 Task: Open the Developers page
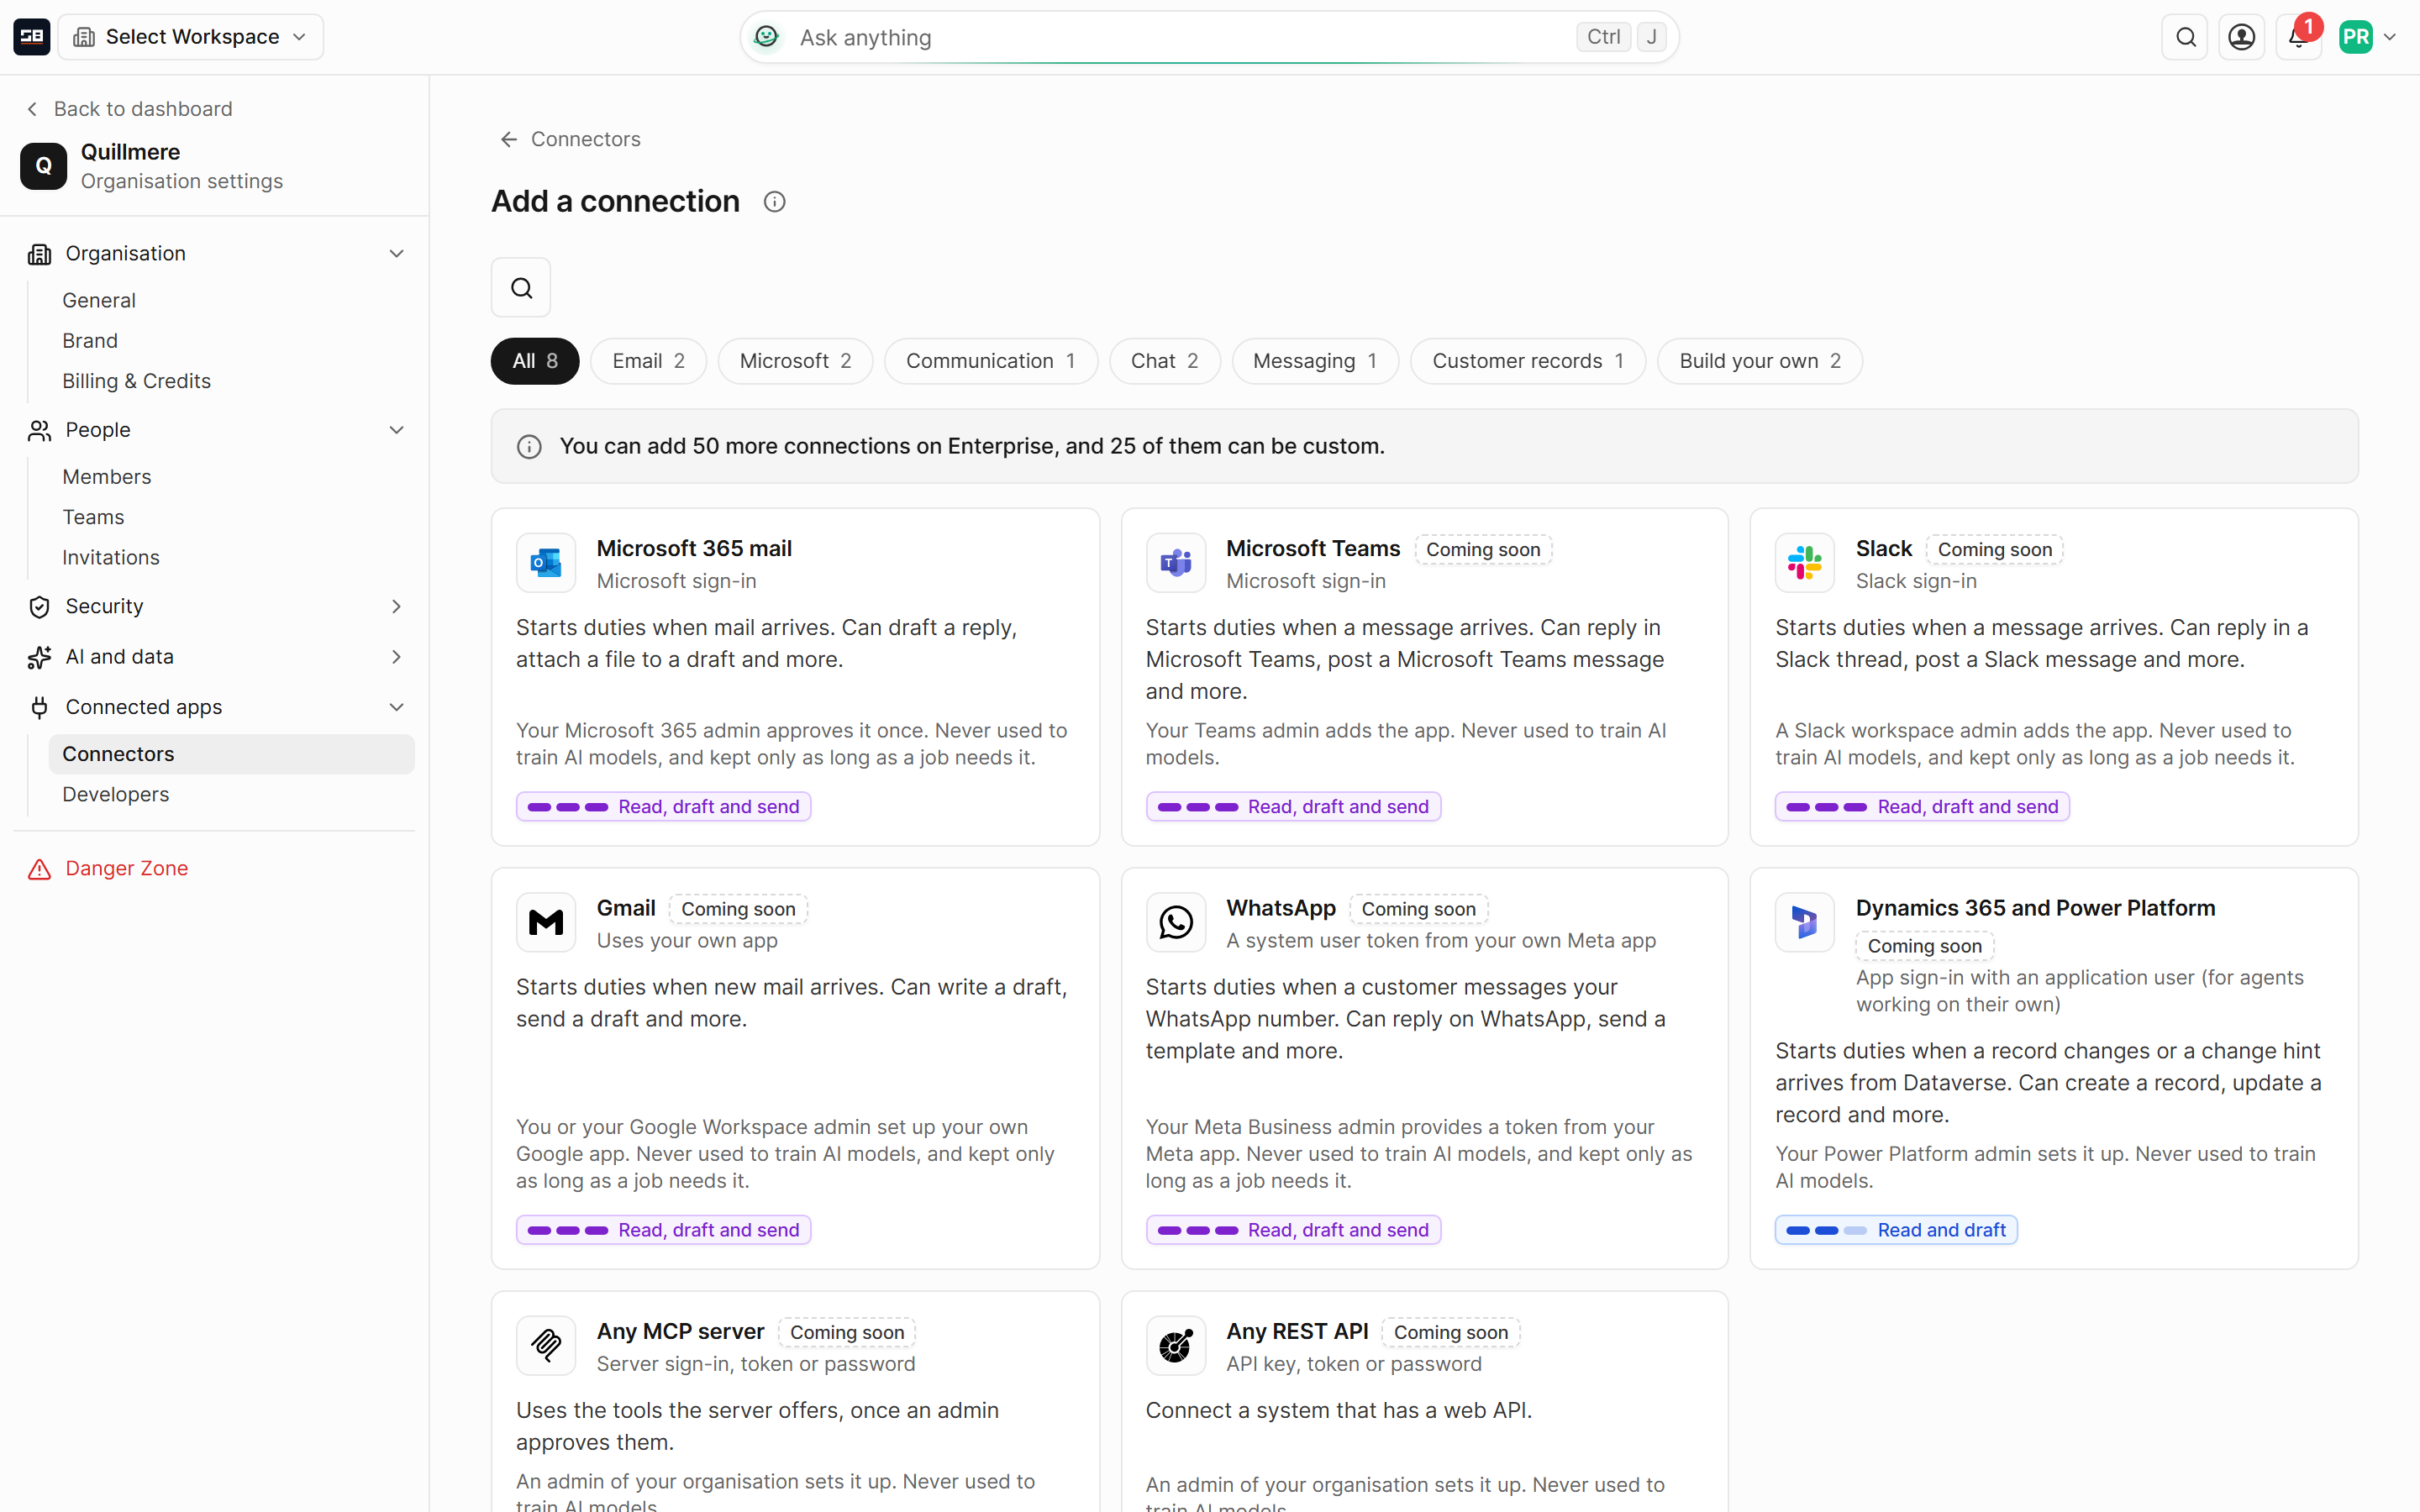click(116, 794)
